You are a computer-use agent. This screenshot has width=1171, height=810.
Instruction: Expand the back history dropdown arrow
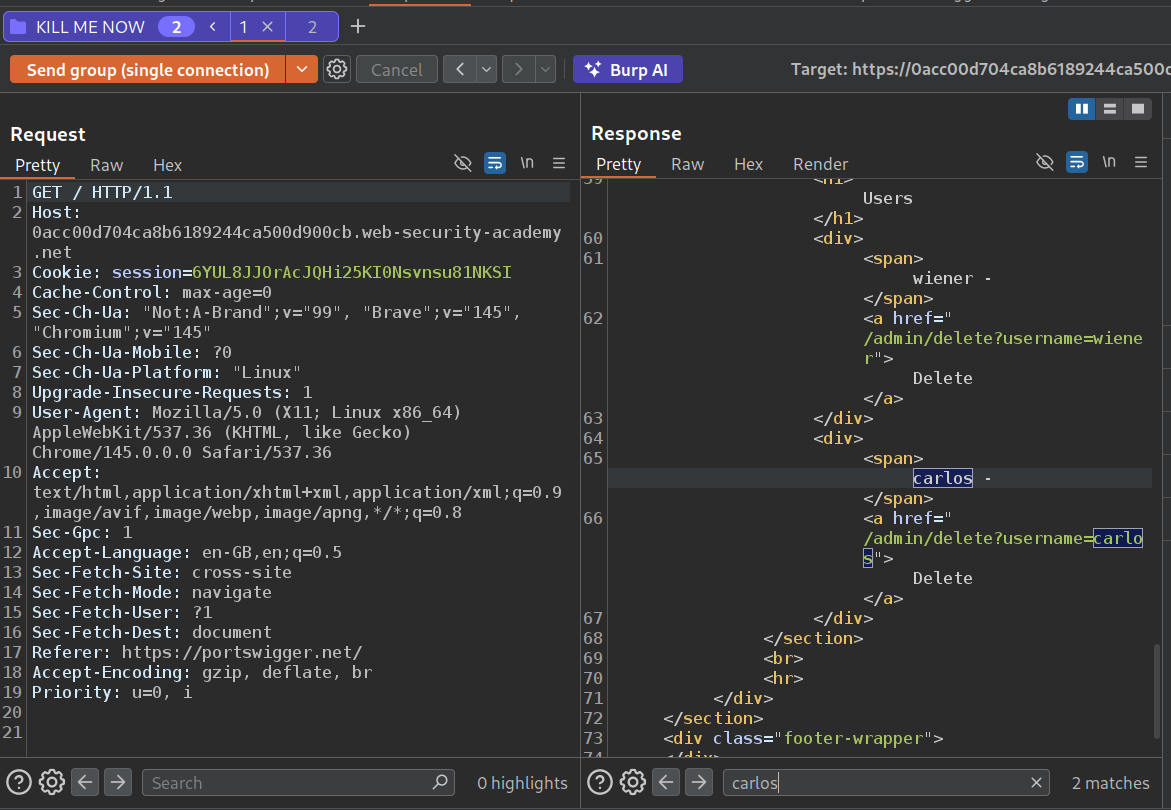[x=486, y=70]
